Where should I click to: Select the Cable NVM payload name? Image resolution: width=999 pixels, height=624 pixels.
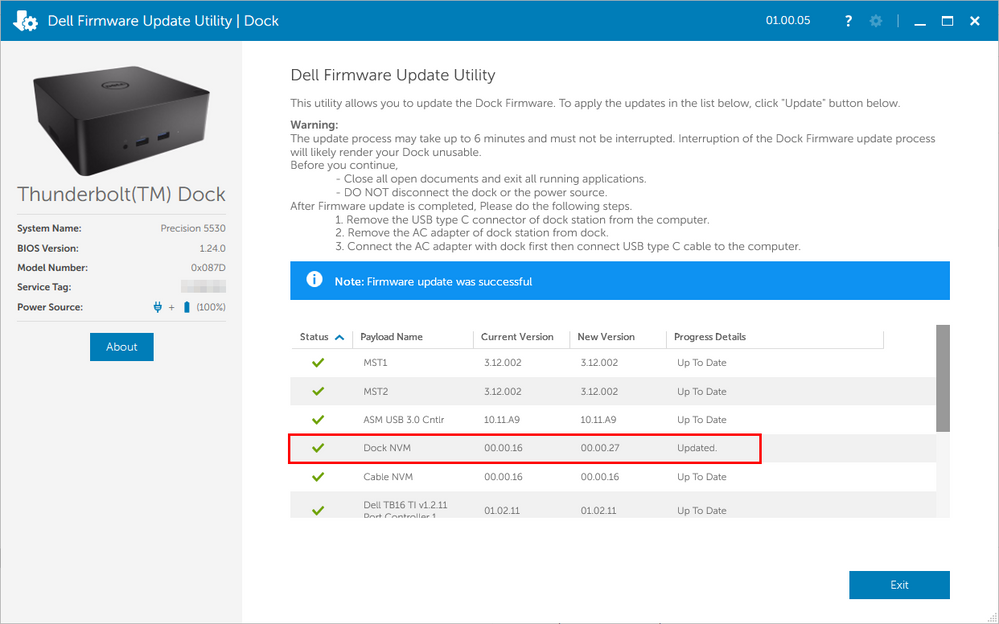point(388,477)
